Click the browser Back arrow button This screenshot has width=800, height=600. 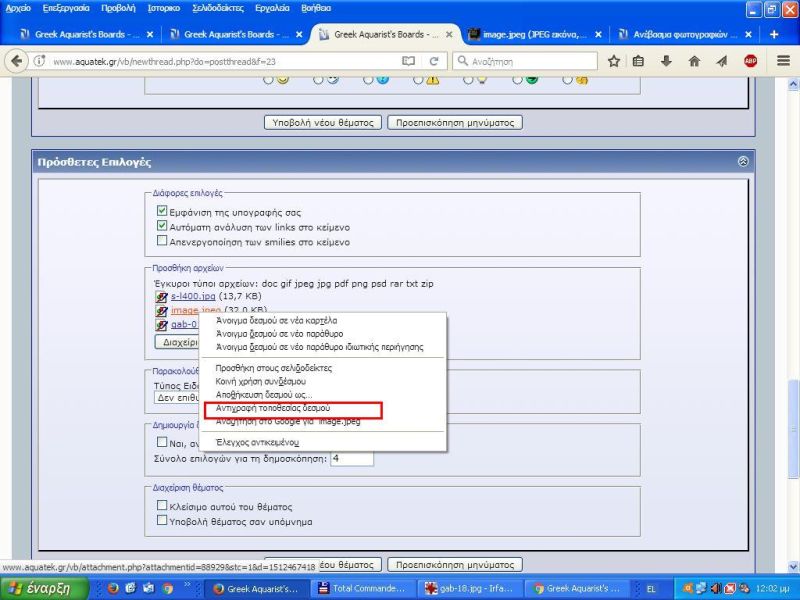click(x=16, y=61)
